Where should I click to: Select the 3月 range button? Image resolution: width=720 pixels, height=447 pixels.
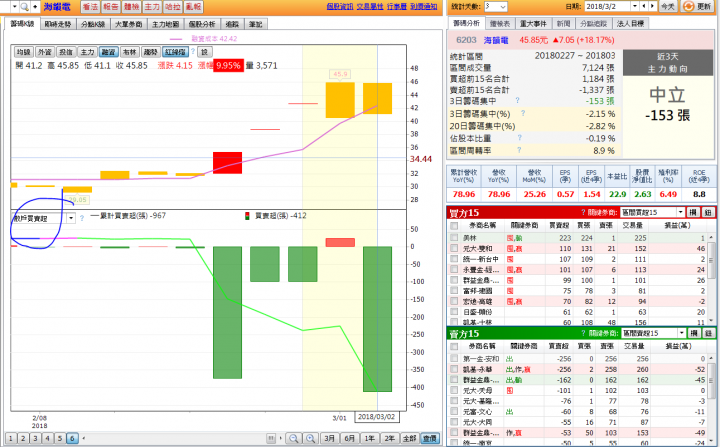pos(329,438)
